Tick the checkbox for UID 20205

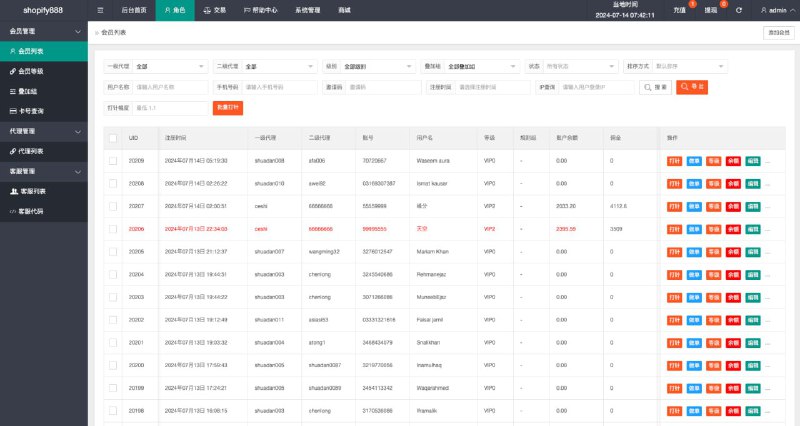click(113, 252)
